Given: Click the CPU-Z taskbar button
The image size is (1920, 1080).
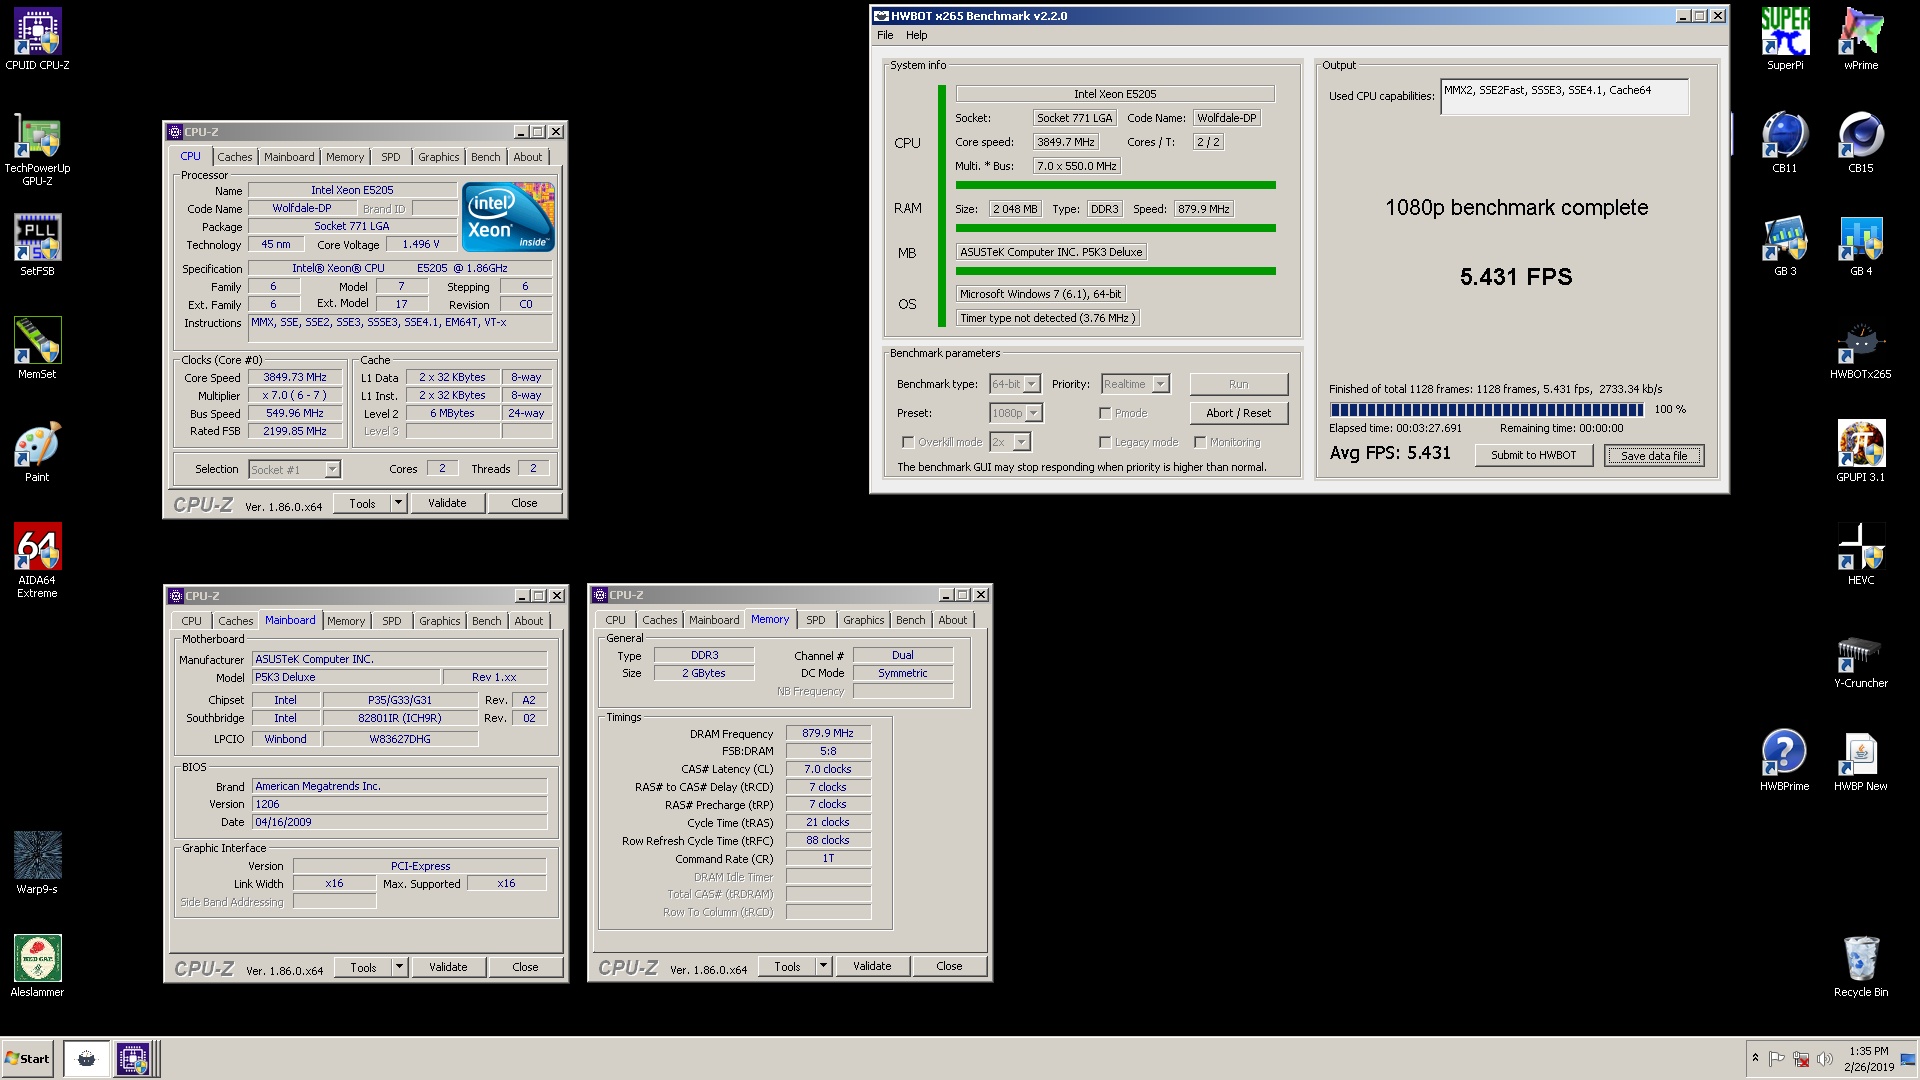Looking at the screenshot, I should (133, 1058).
